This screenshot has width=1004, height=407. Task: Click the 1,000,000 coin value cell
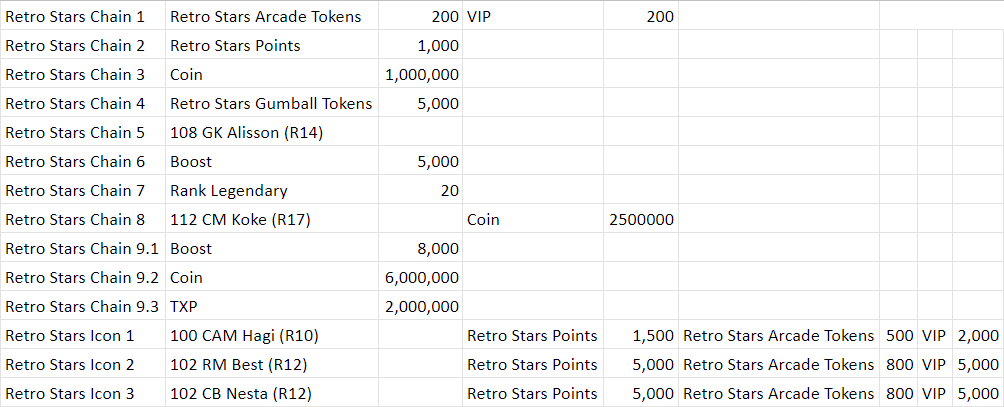420,74
